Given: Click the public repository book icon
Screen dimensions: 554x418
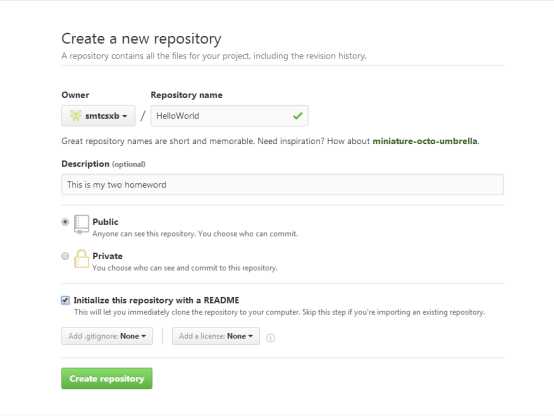Looking at the screenshot, I should (x=81, y=224).
